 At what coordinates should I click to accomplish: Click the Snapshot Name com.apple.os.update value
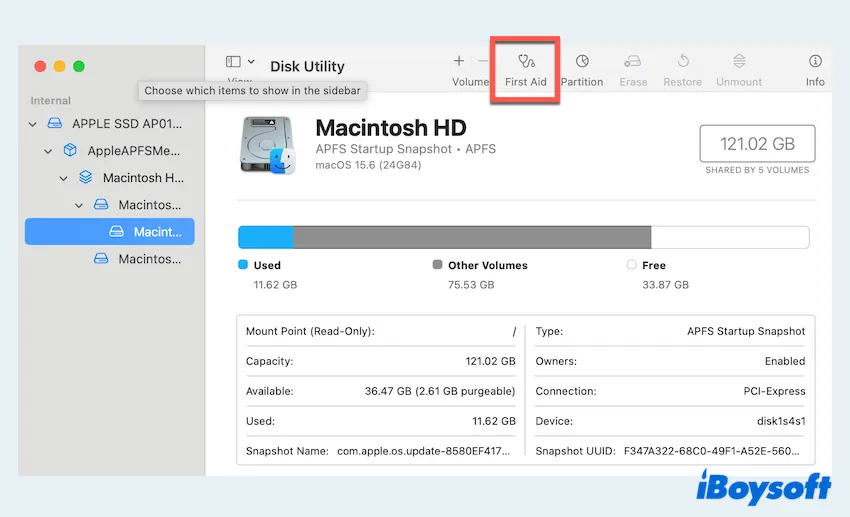(x=423, y=451)
